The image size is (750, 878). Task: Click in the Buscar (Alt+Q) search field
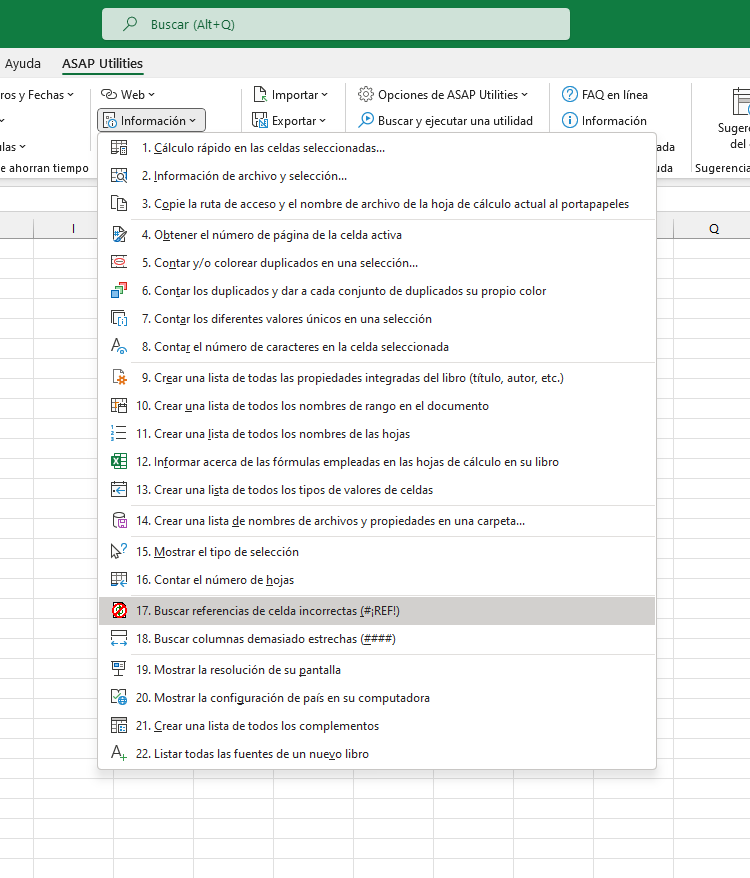(x=336, y=24)
